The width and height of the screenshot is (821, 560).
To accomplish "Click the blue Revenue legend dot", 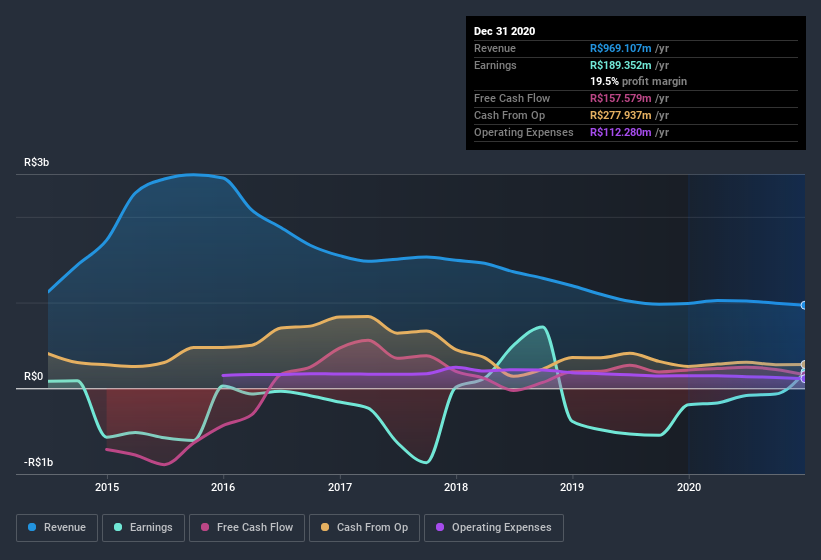I will coord(33,527).
